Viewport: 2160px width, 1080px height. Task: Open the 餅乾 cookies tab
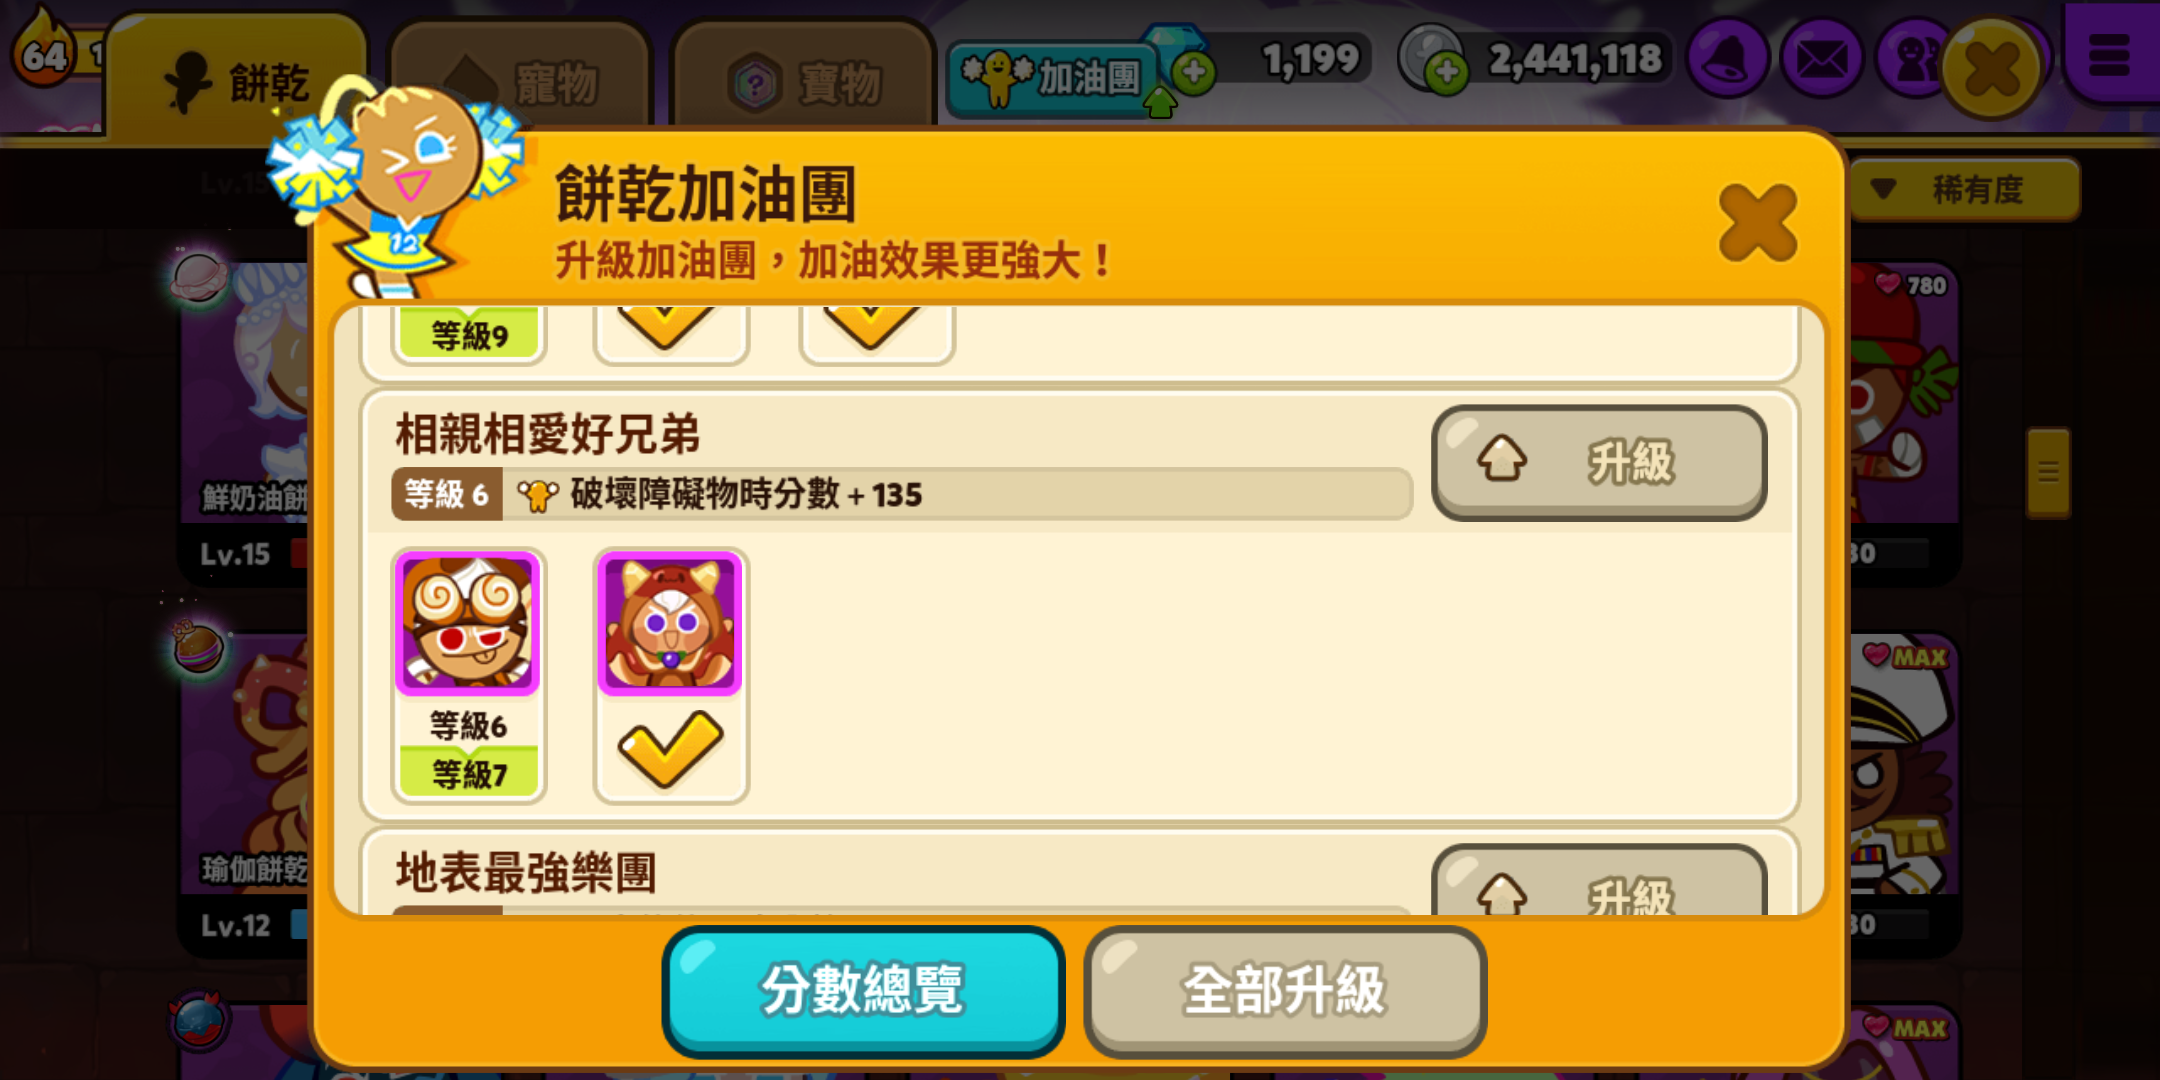point(237,80)
